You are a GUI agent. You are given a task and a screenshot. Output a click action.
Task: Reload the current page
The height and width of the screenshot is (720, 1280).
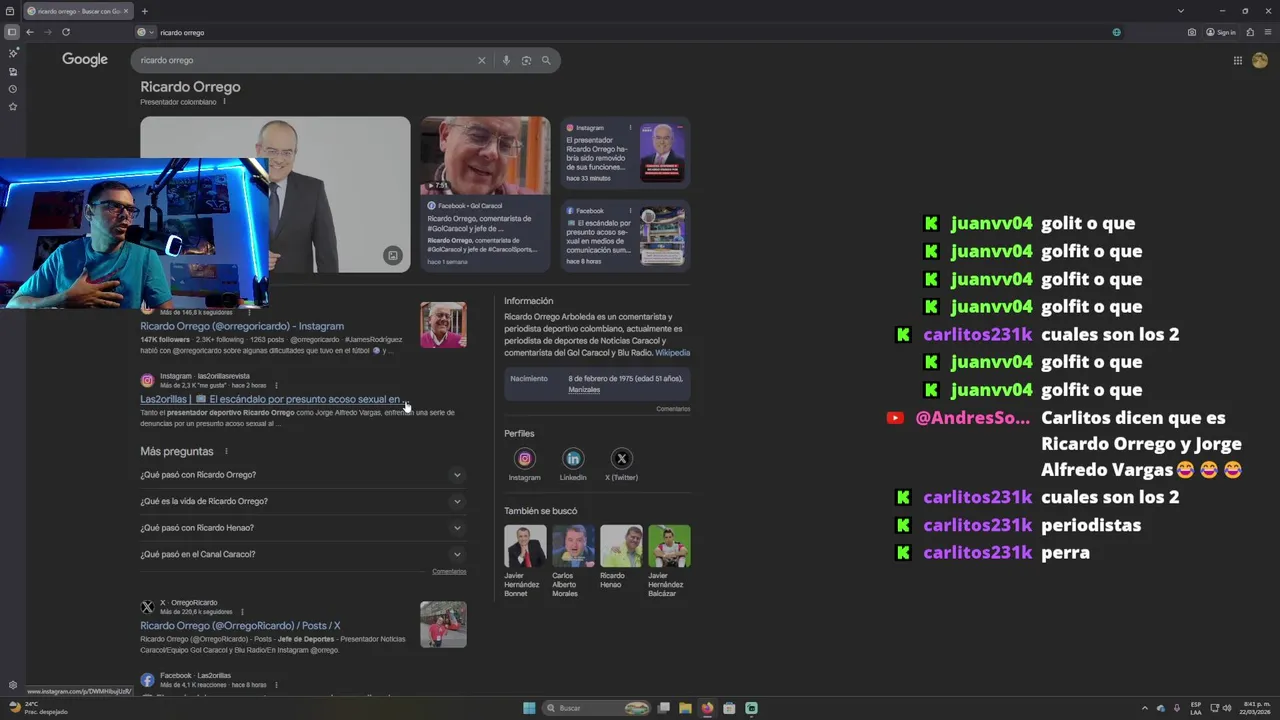point(66,32)
